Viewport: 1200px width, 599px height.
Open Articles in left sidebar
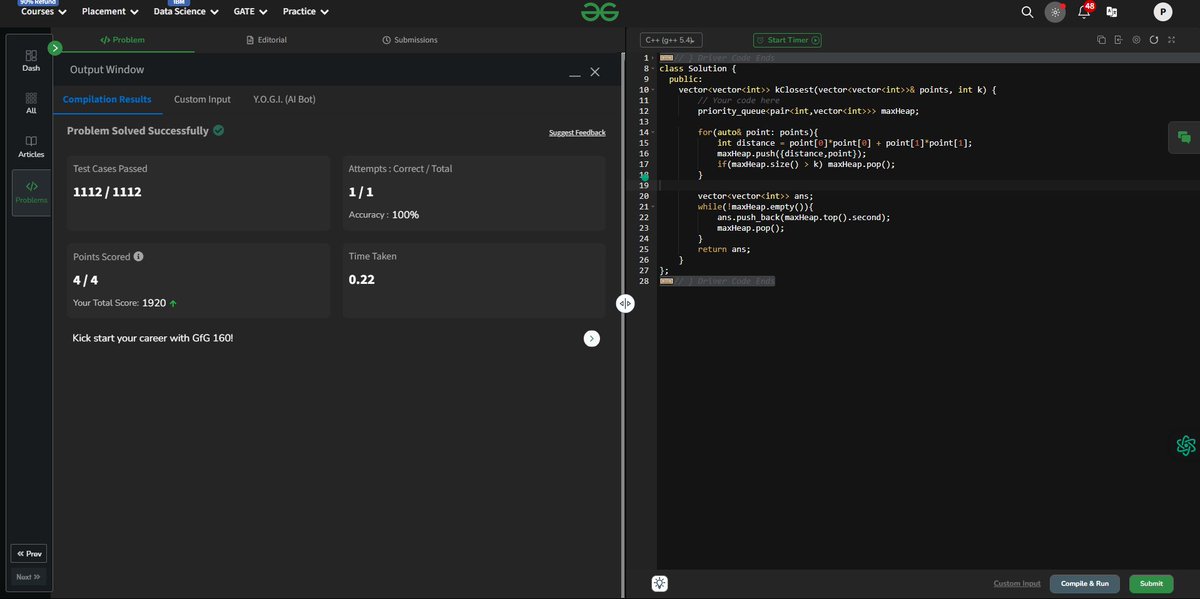pos(31,147)
